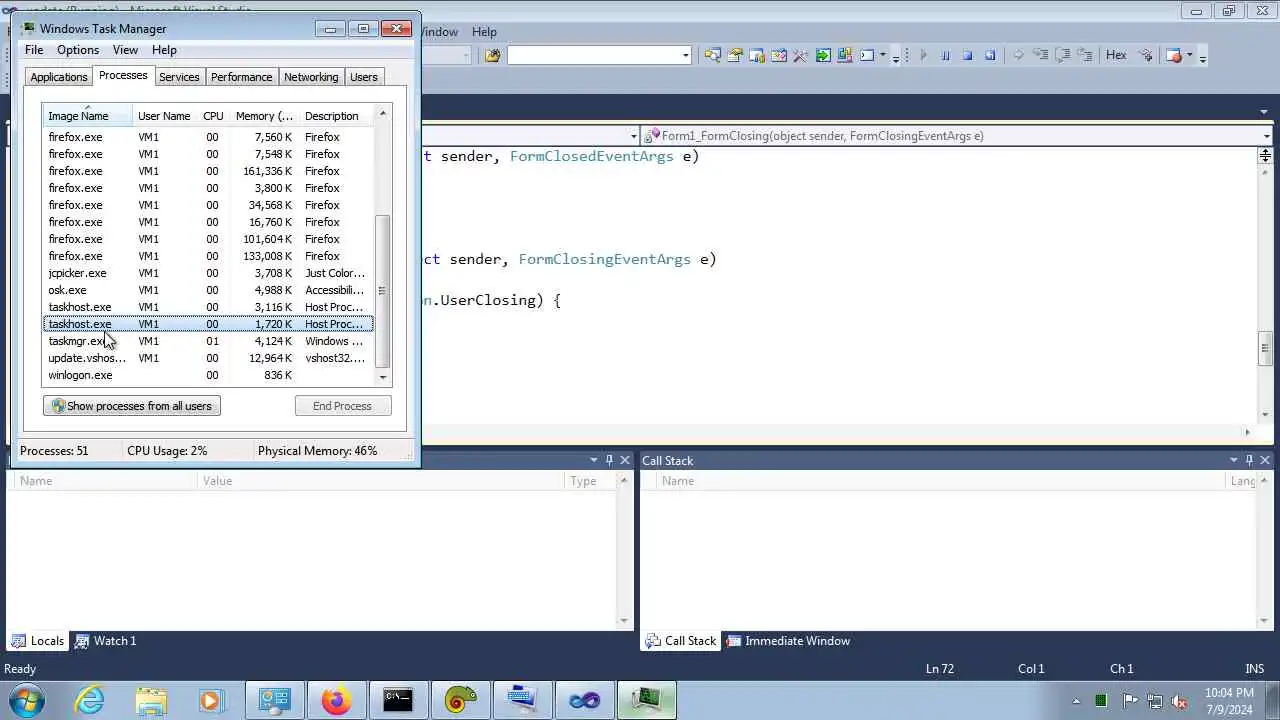Image resolution: width=1280 pixels, height=720 pixels.
Task: Select jcpicker.exe process row
Action: click(208, 273)
